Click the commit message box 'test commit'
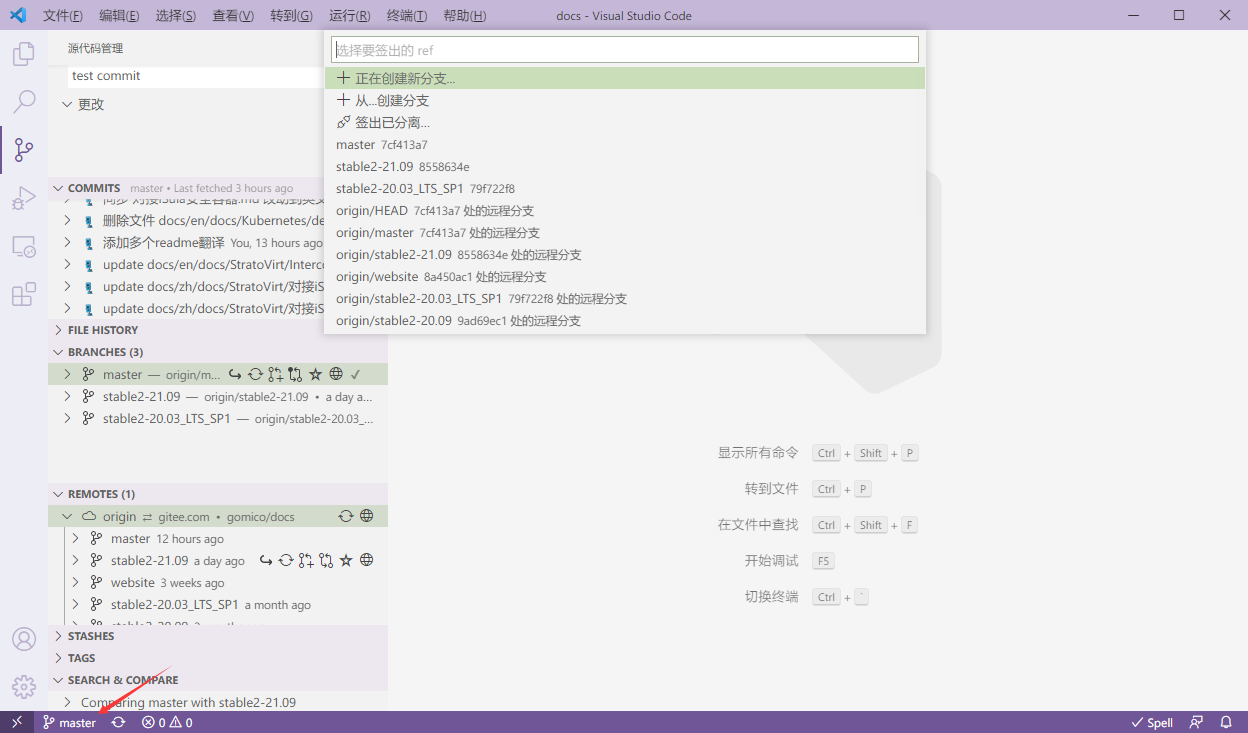 coord(196,76)
